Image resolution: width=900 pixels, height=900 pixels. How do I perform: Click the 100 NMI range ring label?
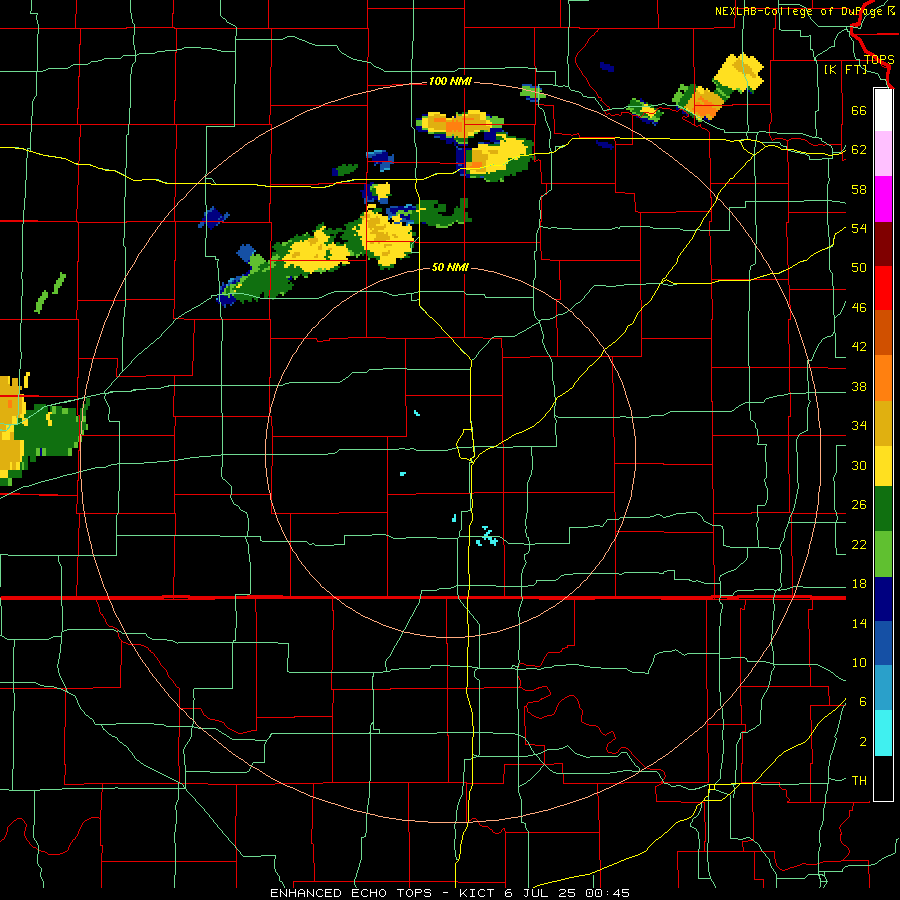tap(450, 82)
